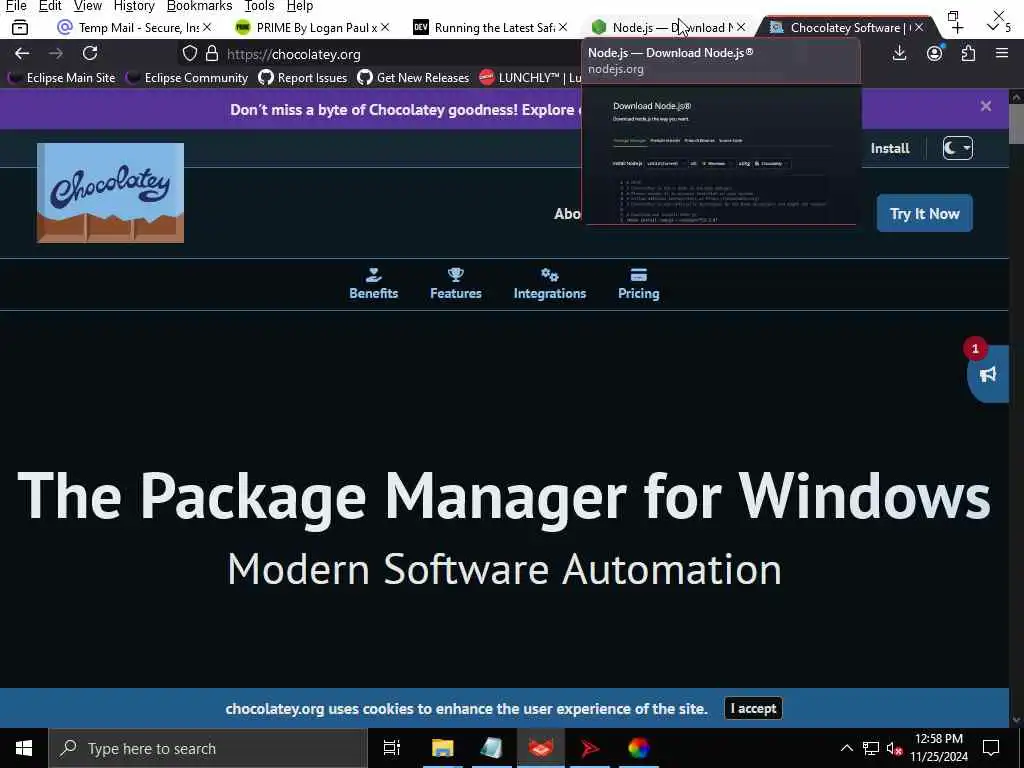Open the Install link in header
The image size is (1024, 768).
pos(889,148)
